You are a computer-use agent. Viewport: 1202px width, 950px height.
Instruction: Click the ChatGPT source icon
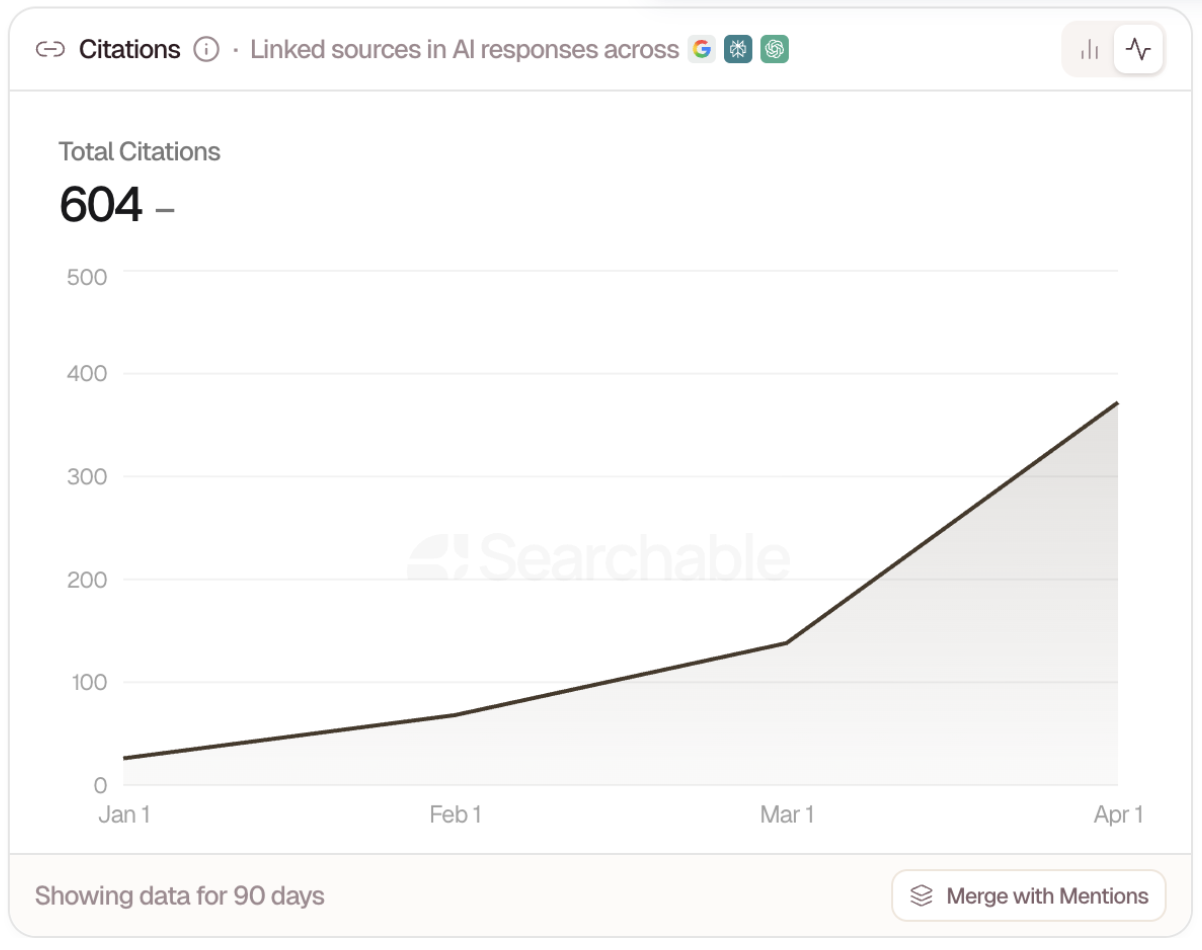pyautogui.click(x=774, y=49)
